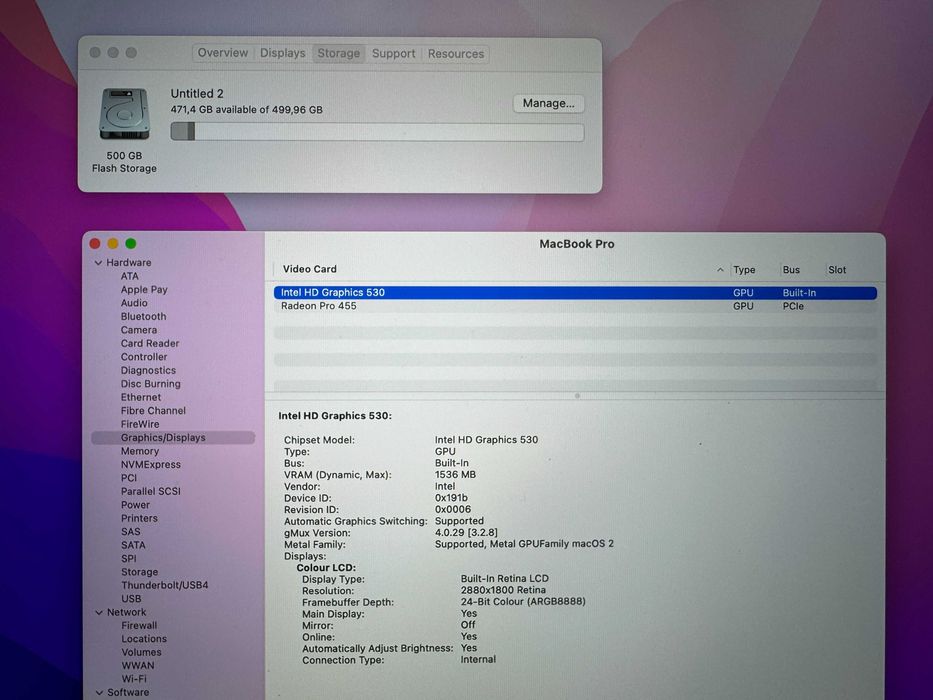
Task: Click the storage usage bar
Action: pos(377,132)
